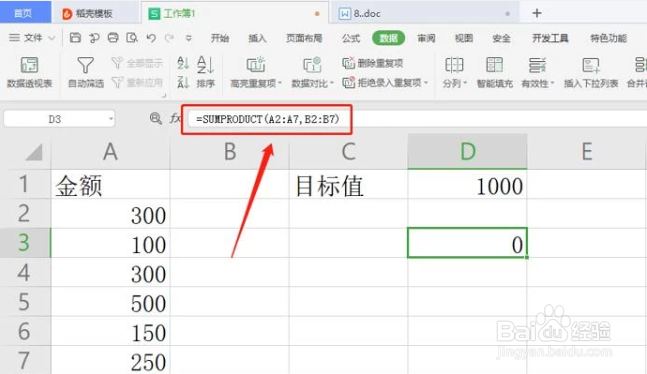Click cell A7 with value 250
647x374 pixels.
tap(110, 360)
